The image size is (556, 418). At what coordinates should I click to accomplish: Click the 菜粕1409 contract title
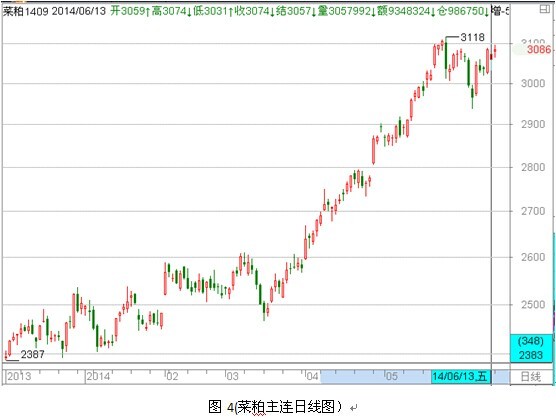click(26, 11)
